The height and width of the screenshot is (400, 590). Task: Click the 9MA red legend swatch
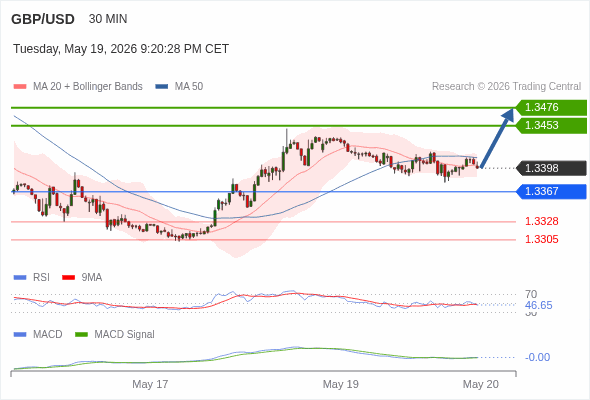68,278
